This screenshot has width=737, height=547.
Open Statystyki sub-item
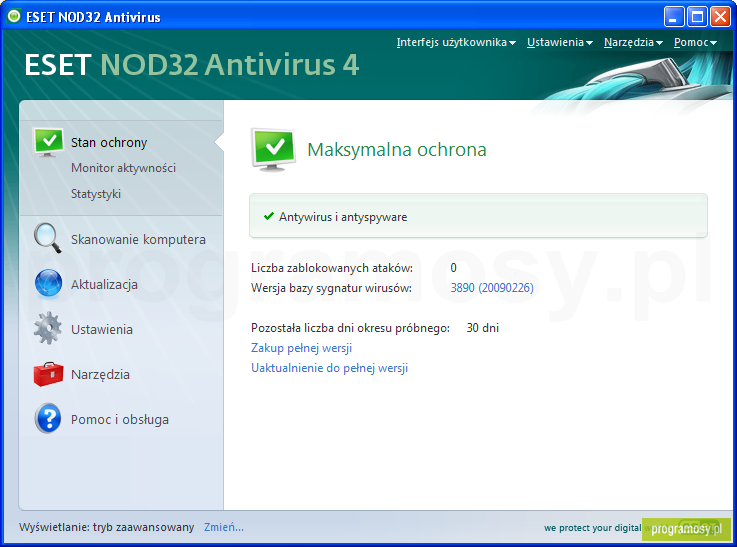96,194
